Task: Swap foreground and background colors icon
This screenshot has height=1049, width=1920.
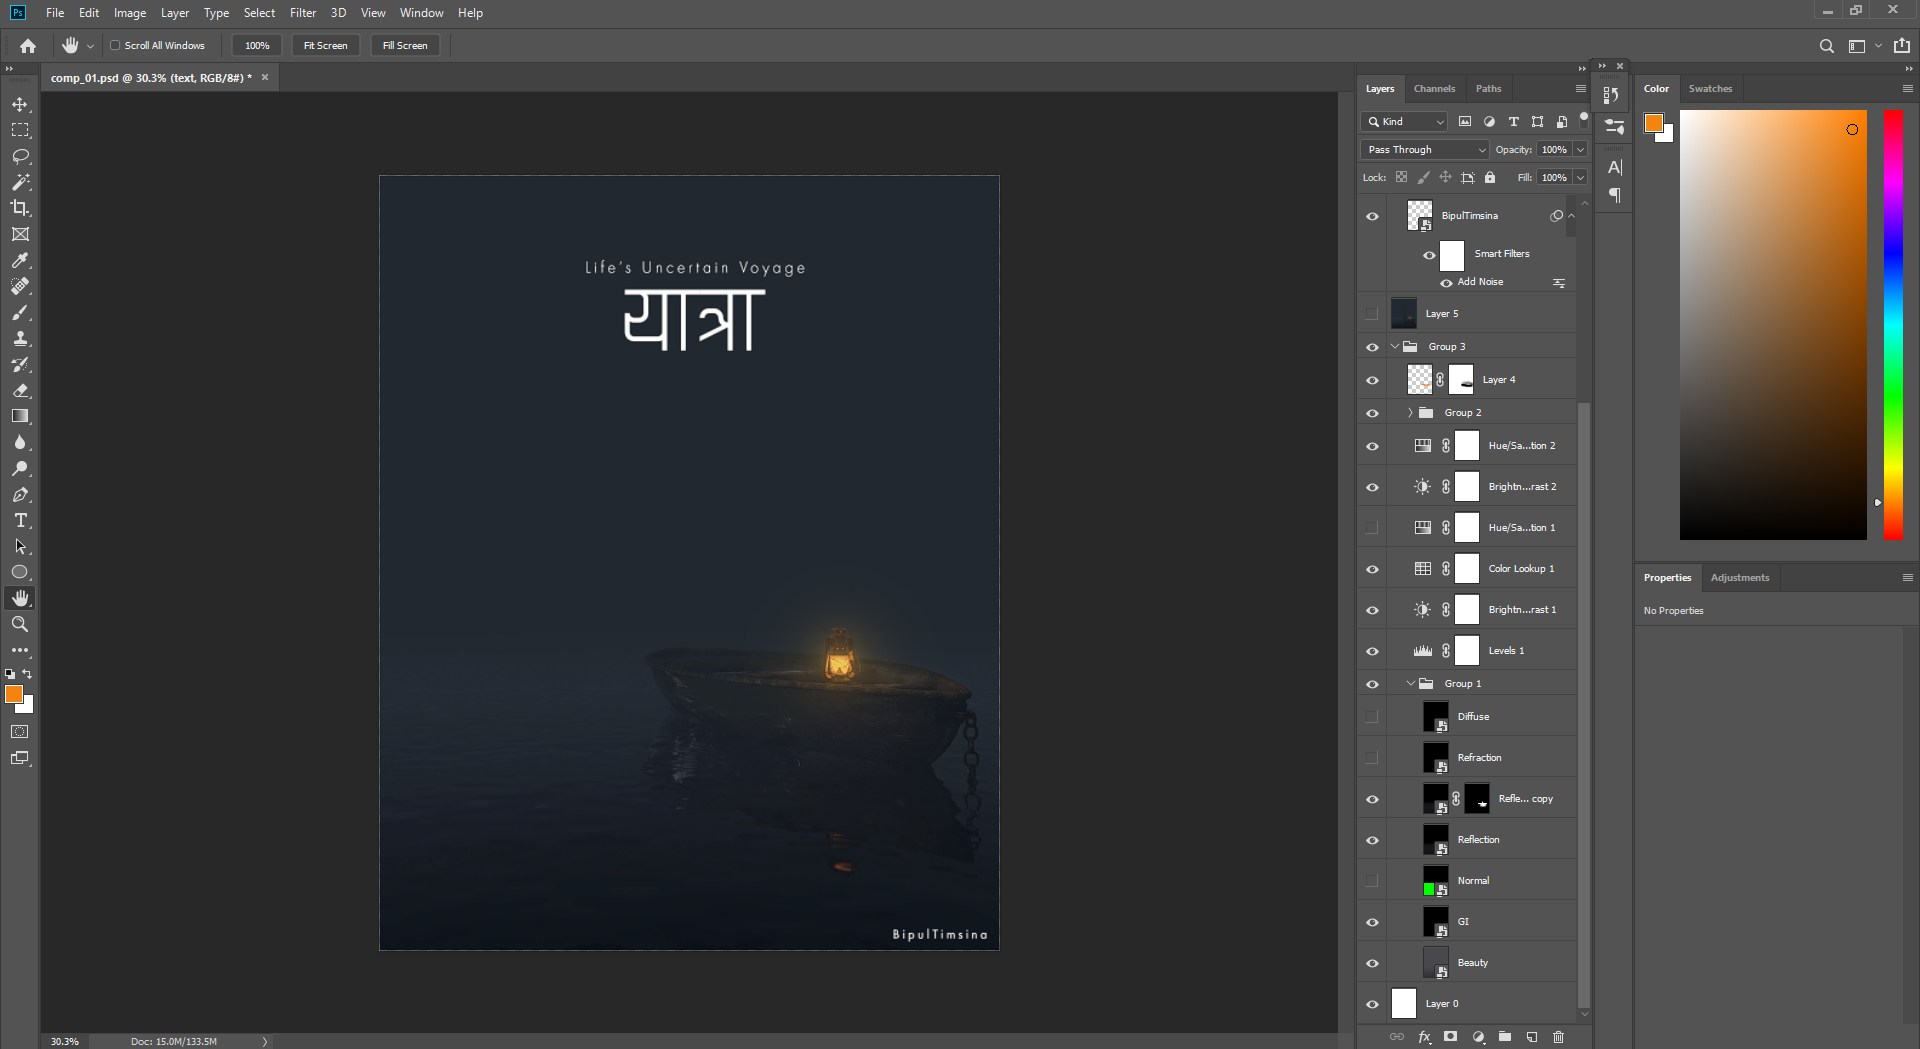Action: click(x=27, y=674)
